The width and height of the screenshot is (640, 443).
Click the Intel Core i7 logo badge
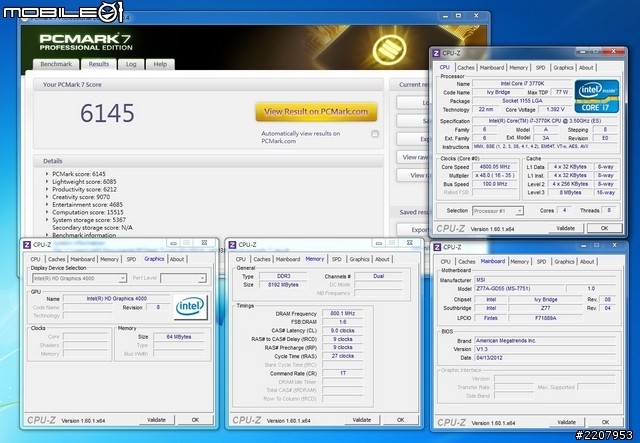[x=596, y=96]
